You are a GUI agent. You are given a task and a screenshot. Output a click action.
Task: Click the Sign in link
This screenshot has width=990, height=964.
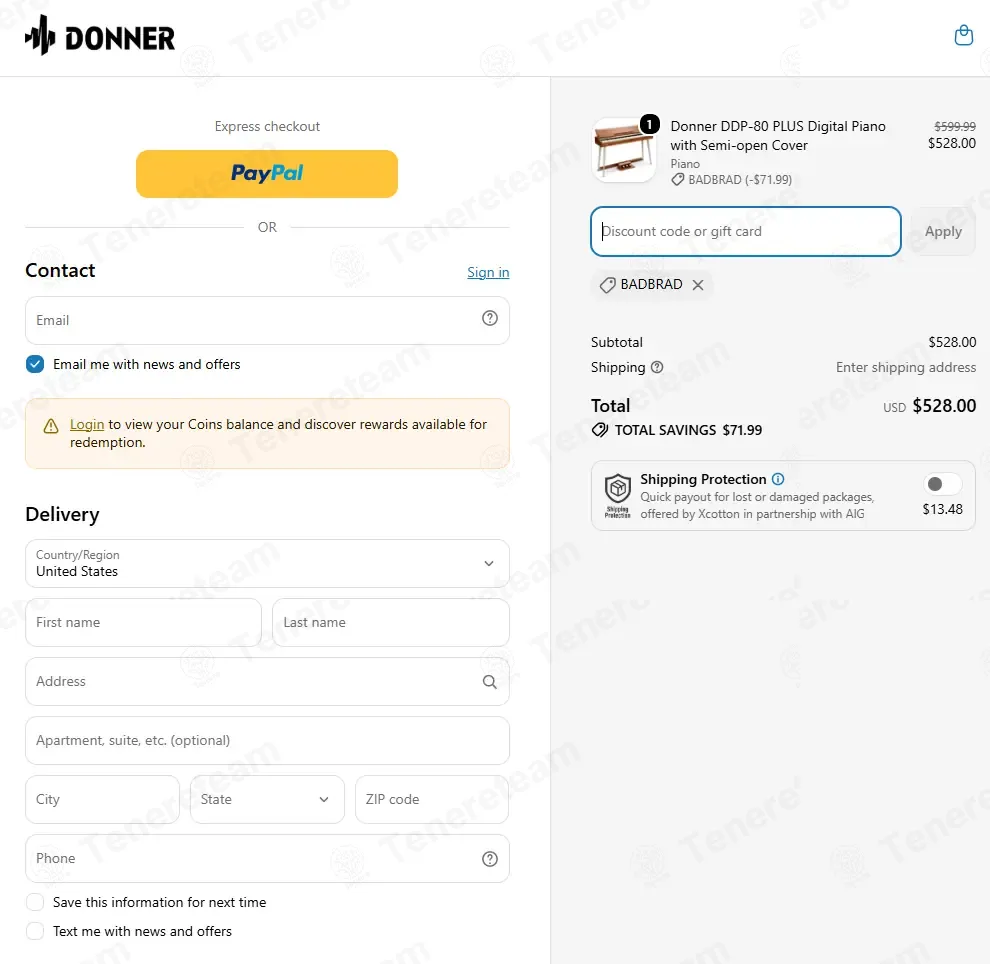pyautogui.click(x=488, y=272)
